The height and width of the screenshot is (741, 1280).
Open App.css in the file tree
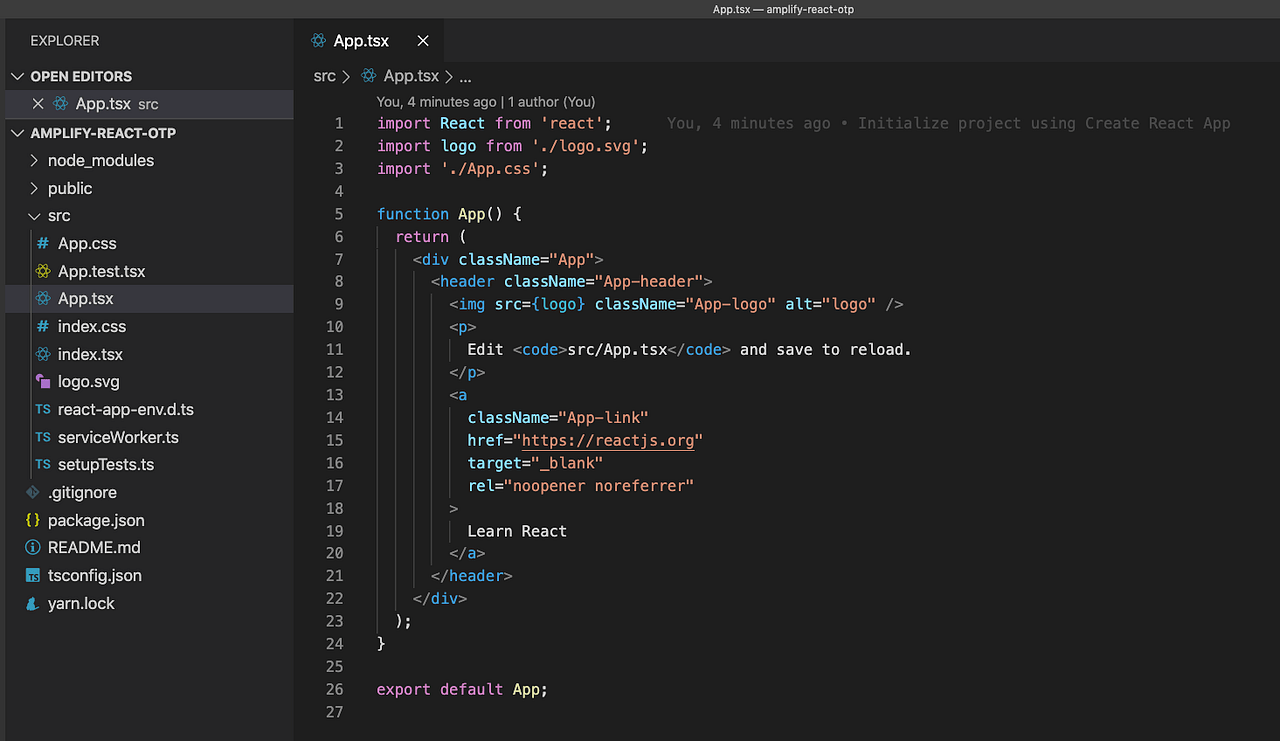tap(87, 243)
